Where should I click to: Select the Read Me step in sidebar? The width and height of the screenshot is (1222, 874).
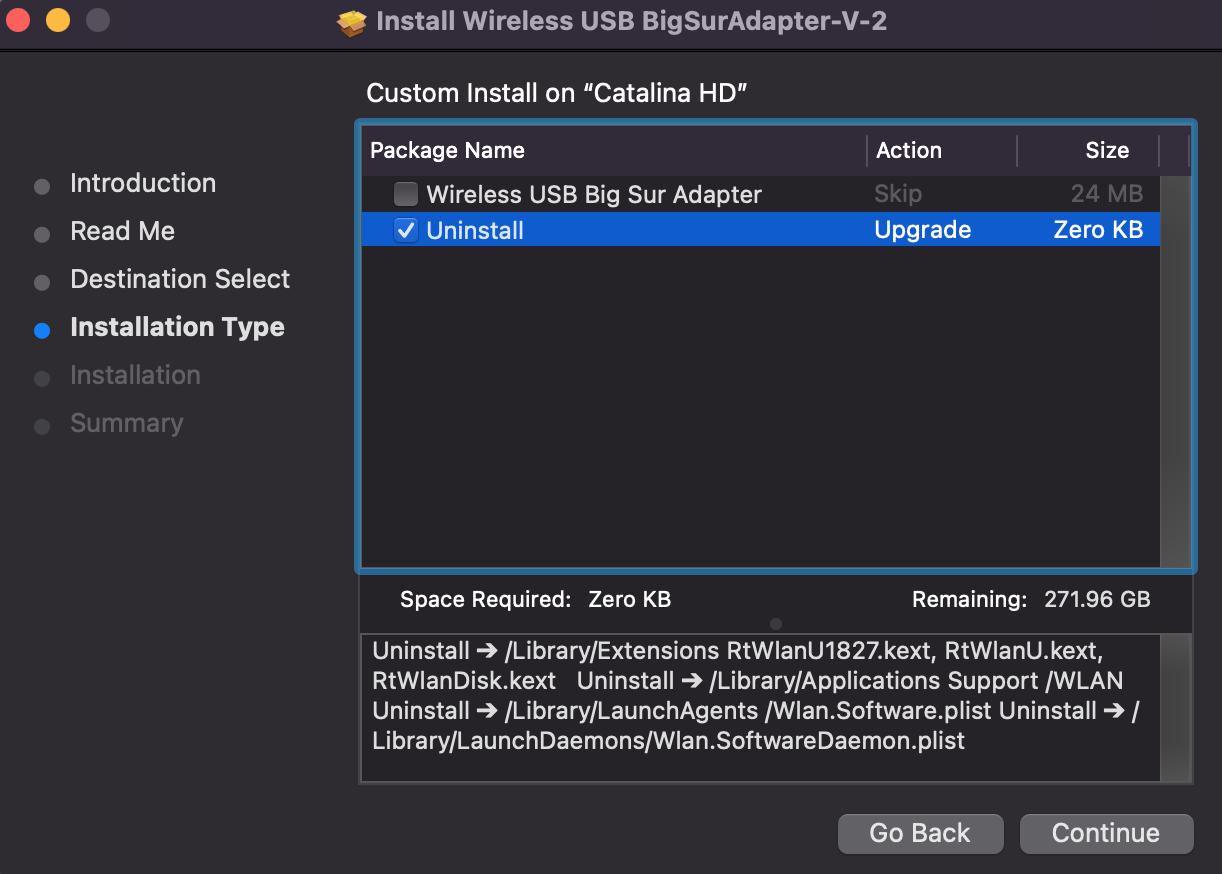click(x=122, y=231)
